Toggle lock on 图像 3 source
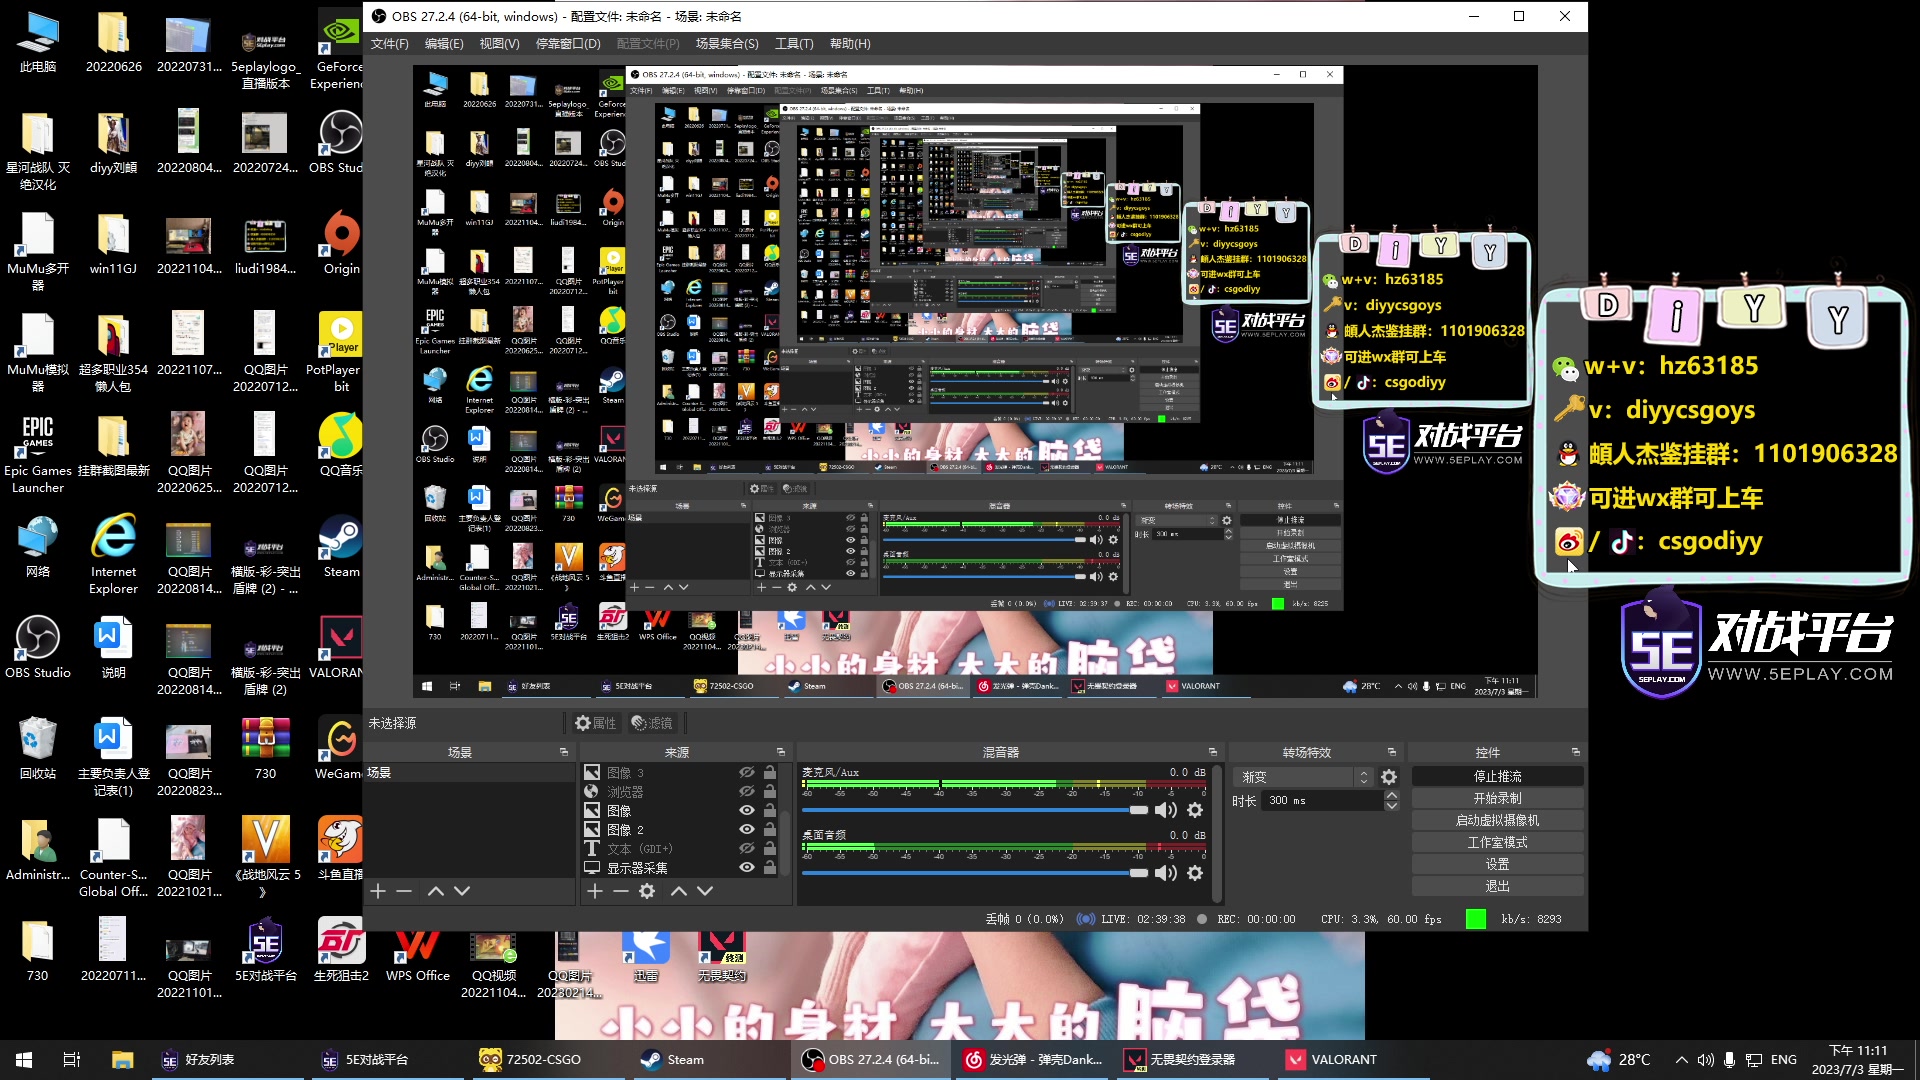 pos(770,773)
